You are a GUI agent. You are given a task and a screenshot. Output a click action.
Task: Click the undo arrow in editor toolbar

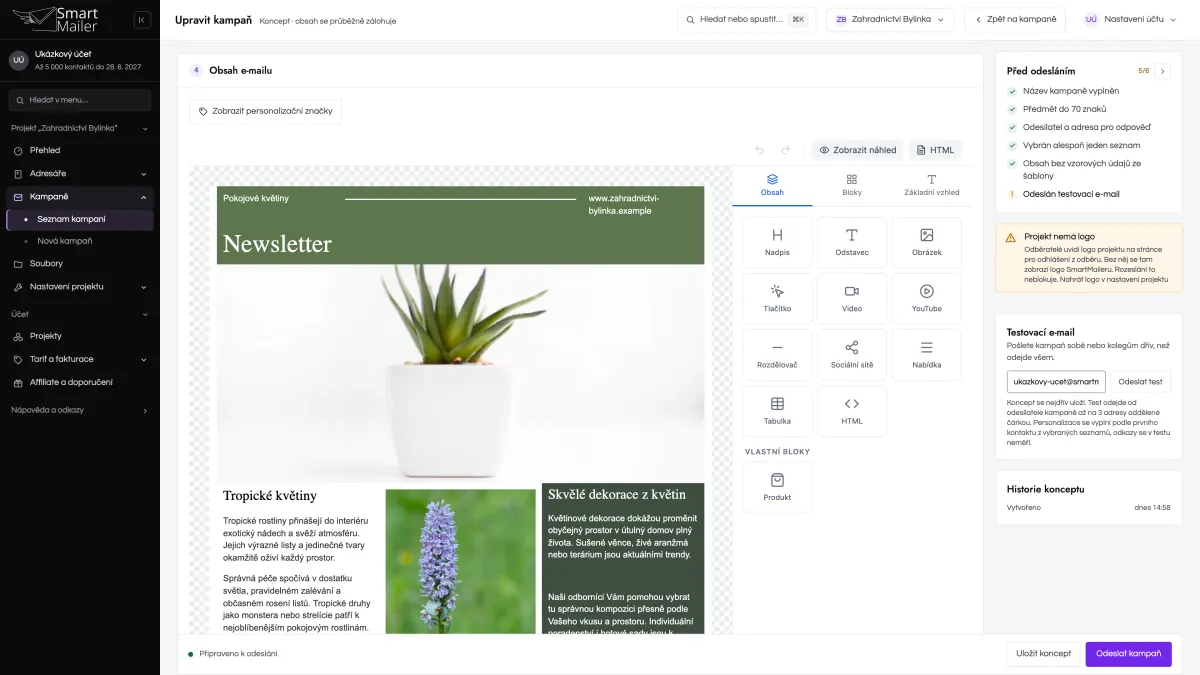(x=759, y=150)
